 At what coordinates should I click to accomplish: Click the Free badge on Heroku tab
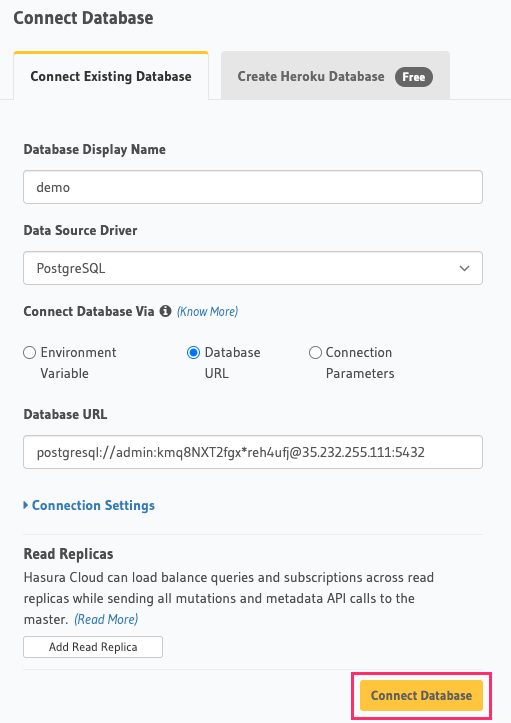click(x=414, y=77)
